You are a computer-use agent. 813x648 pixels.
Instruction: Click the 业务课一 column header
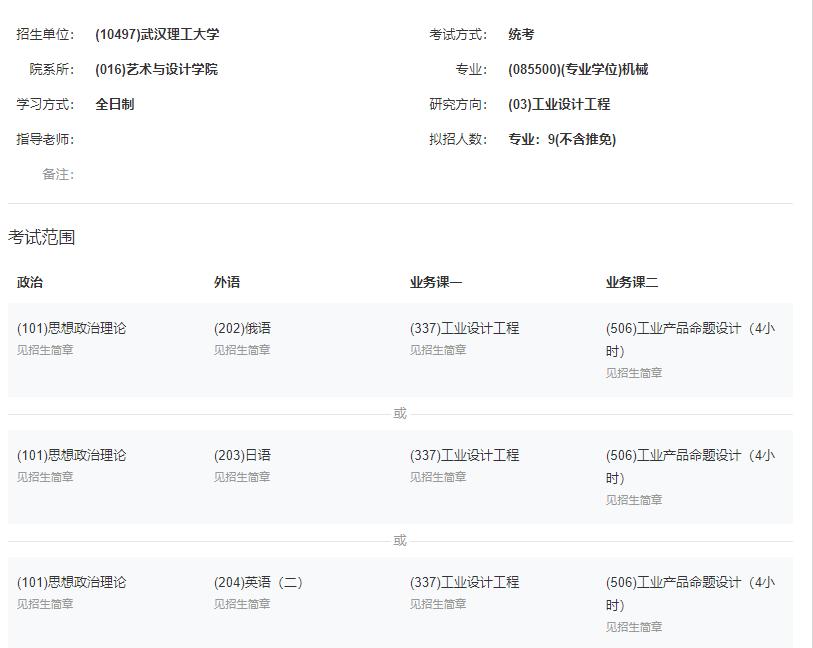[x=436, y=282]
